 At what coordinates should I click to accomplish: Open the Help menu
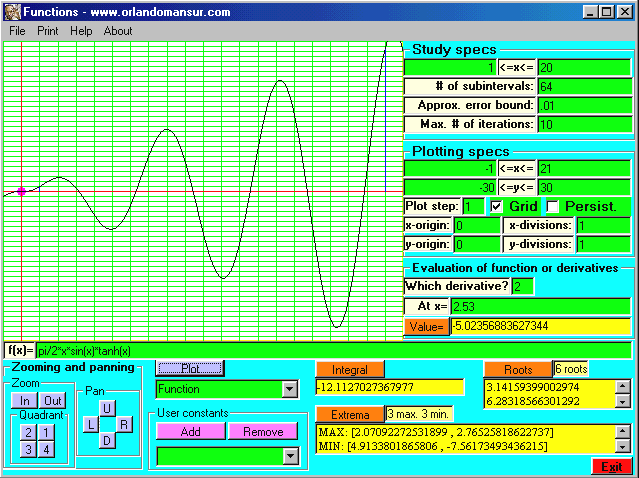coord(81,31)
